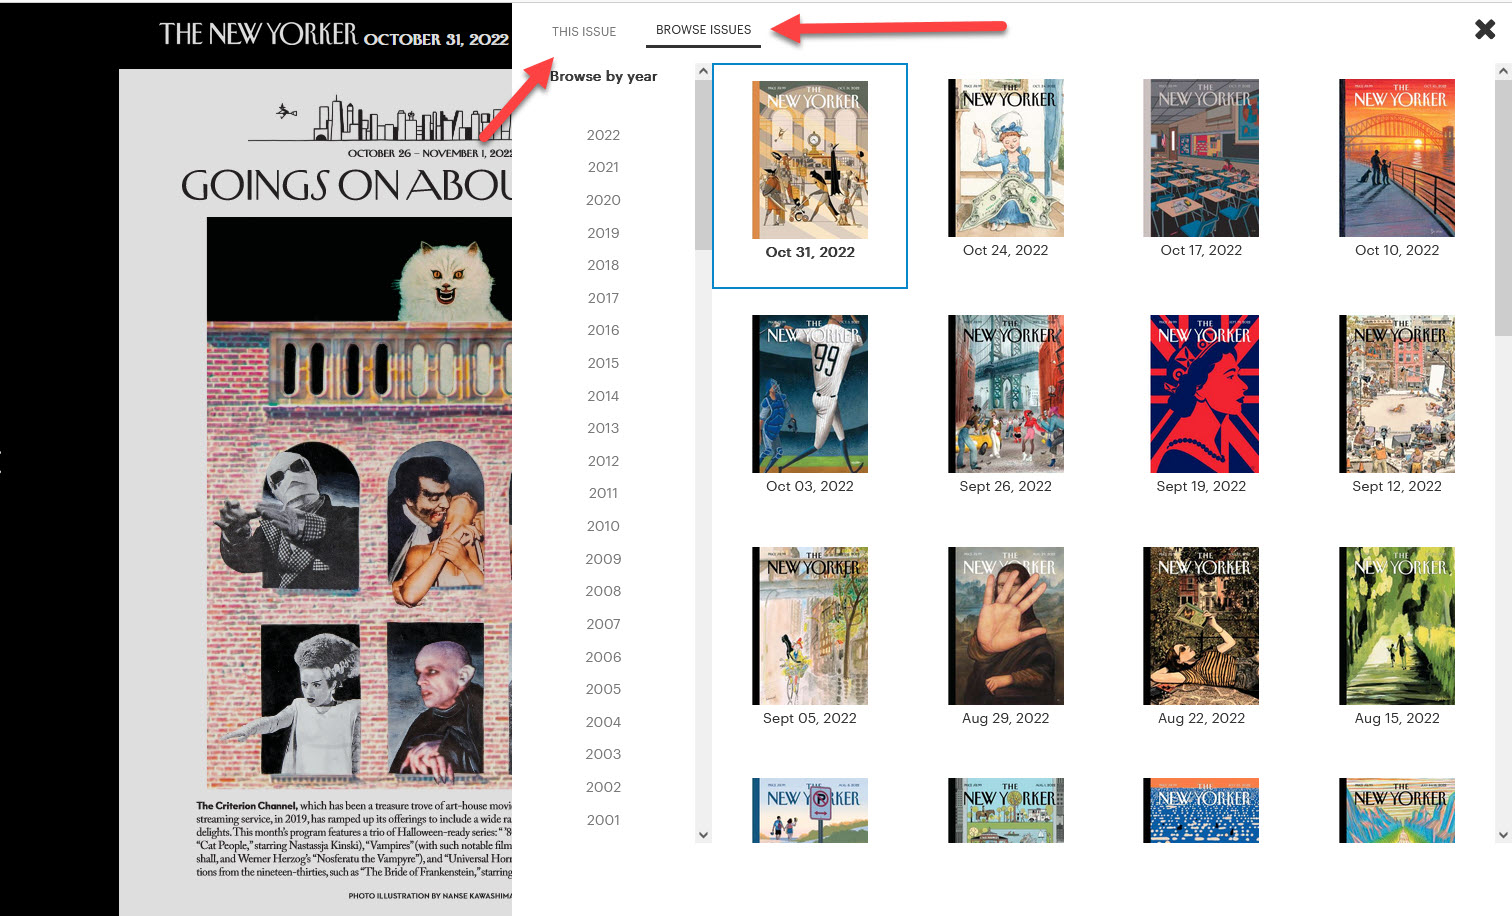Open the Oct 03, 2022 baseball cover
This screenshot has height=916, width=1512.
point(810,394)
